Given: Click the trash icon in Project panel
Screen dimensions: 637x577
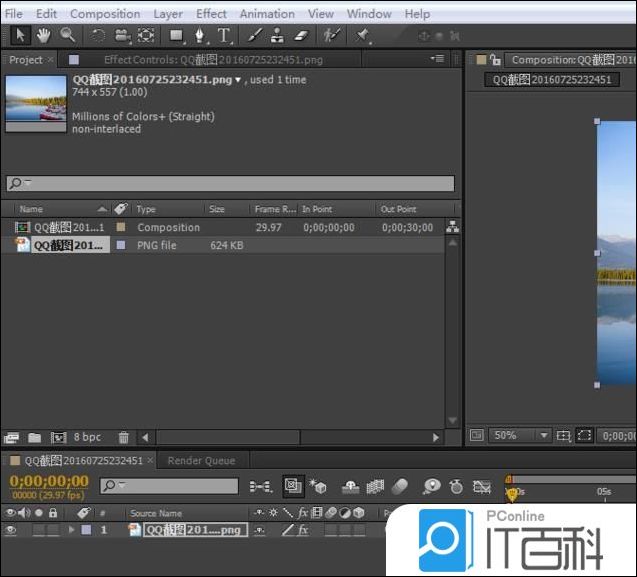Looking at the screenshot, I should tap(123, 437).
